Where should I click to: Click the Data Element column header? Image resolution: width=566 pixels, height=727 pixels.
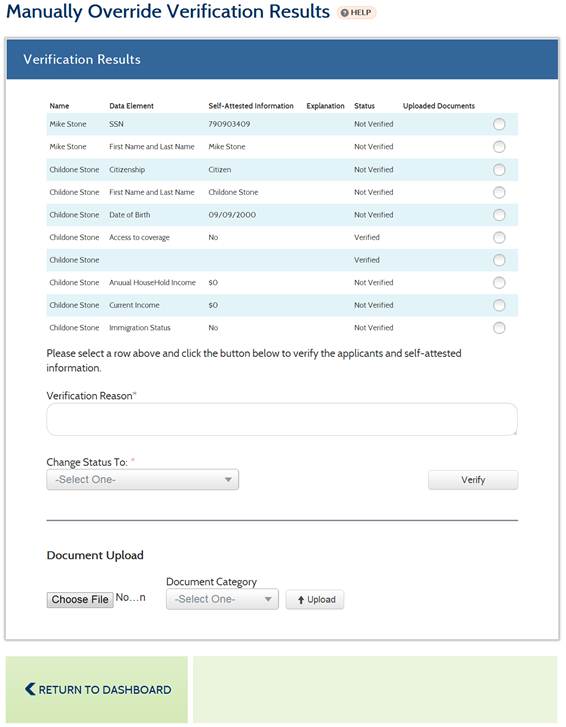(x=131, y=106)
